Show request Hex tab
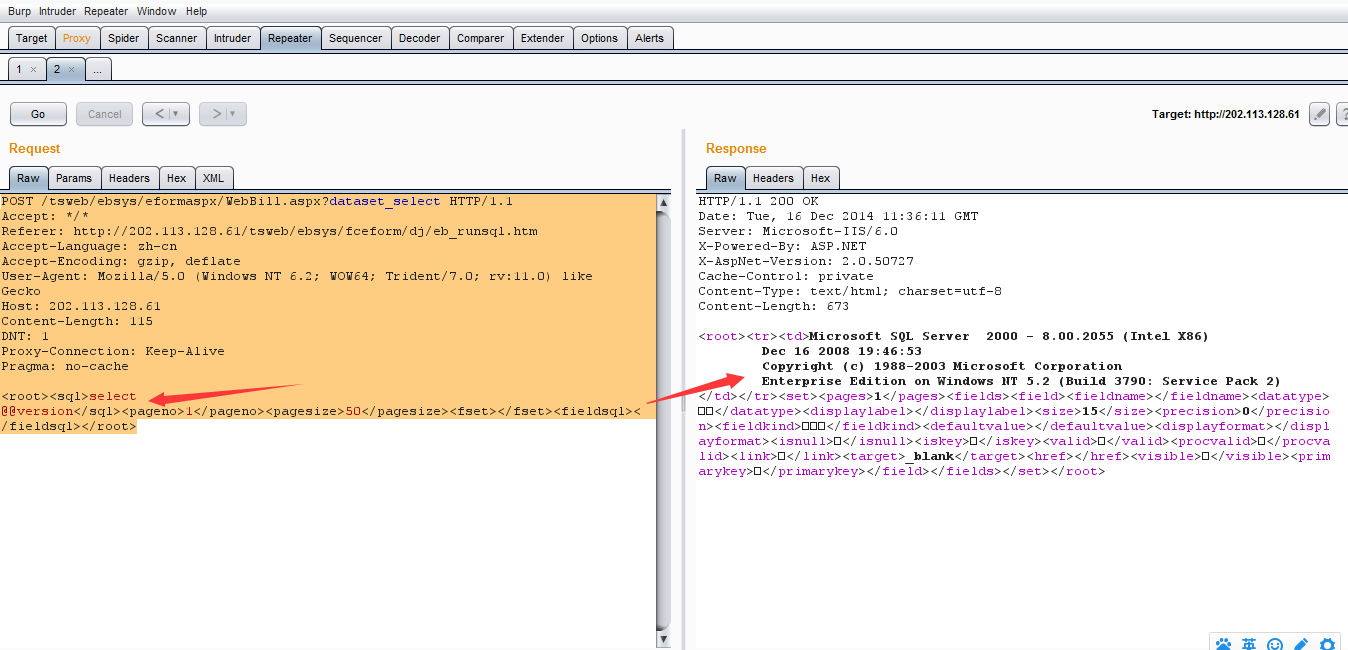This screenshot has width=1348, height=650. pyautogui.click(x=177, y=178)
